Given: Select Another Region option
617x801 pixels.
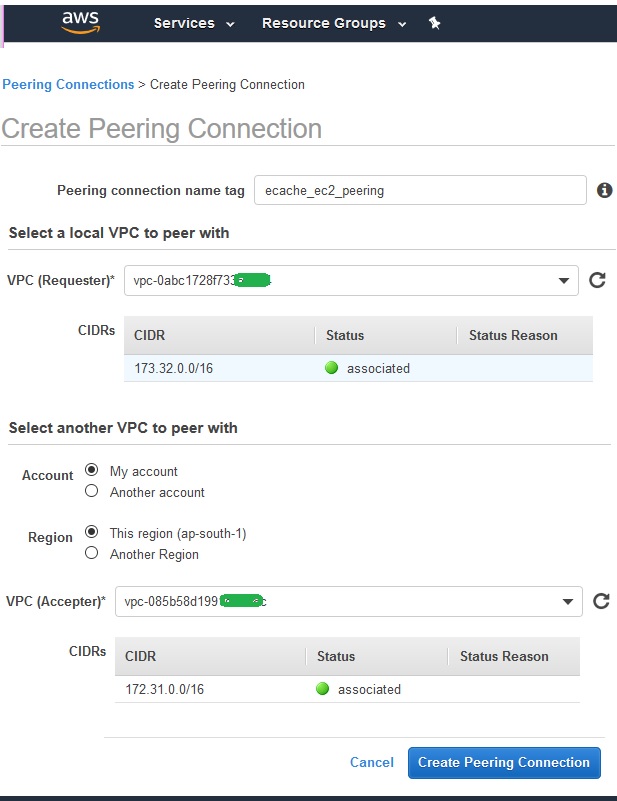Looking at the screenshot, I should [91, 553].
